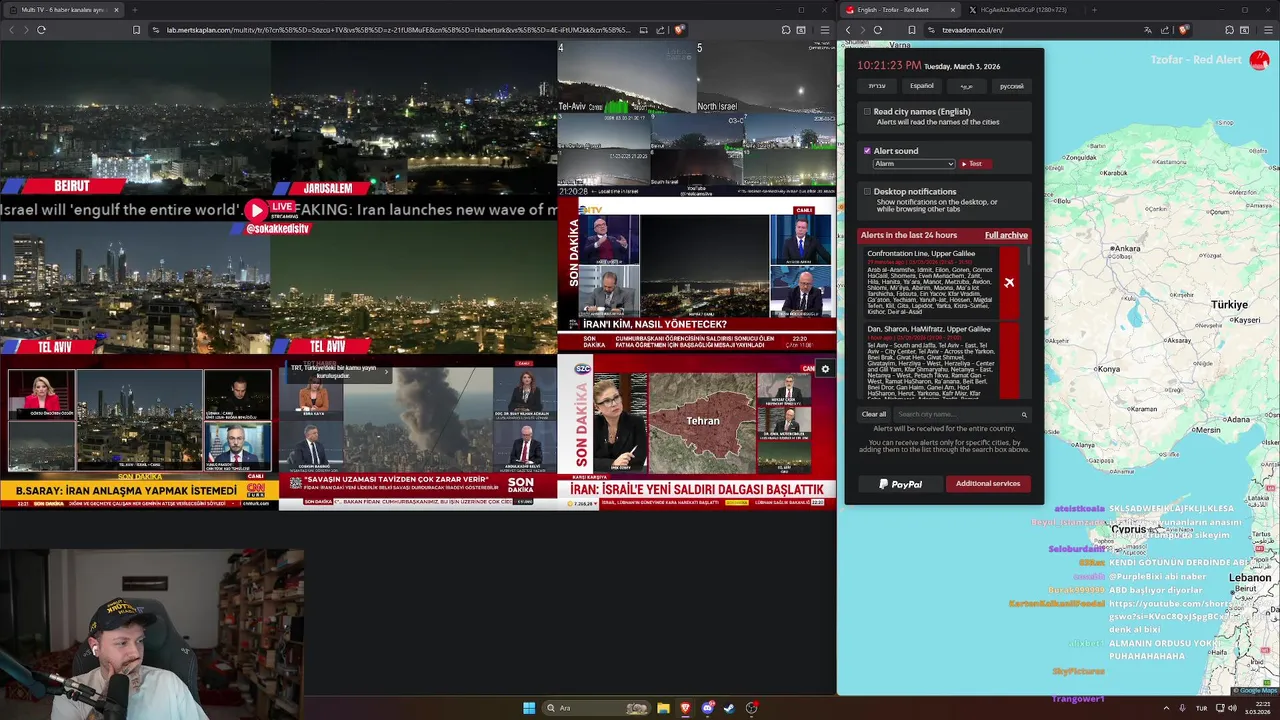Click the TRT Haber stream video
Viewport: 1280px width, 720px height.
[417, 433]
